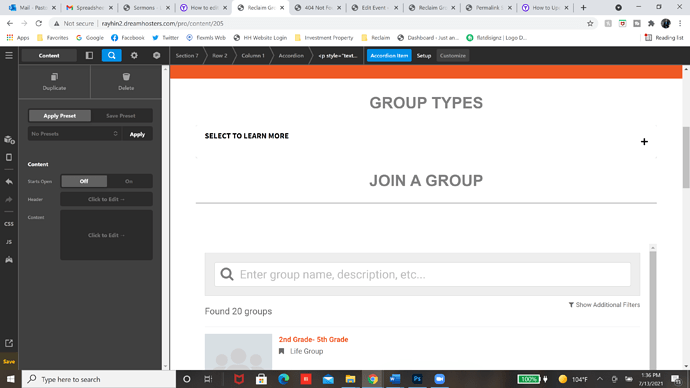Open the JS editor in sidebar
The width and height of the screenshot is (690, 388).
(9, 242)
